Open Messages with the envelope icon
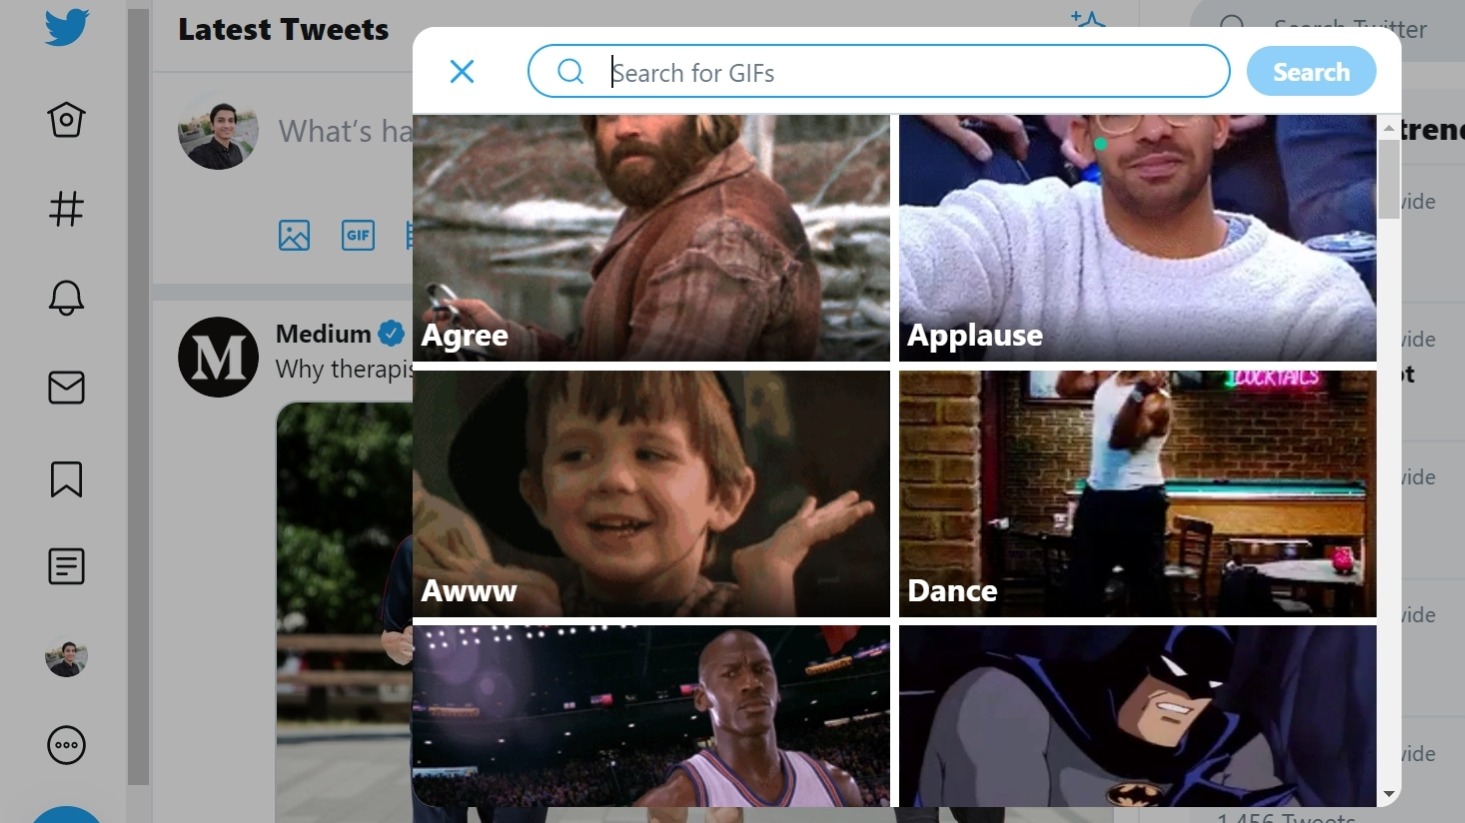This screenshot has width=1465, height=823. click(x=65, y=388)
